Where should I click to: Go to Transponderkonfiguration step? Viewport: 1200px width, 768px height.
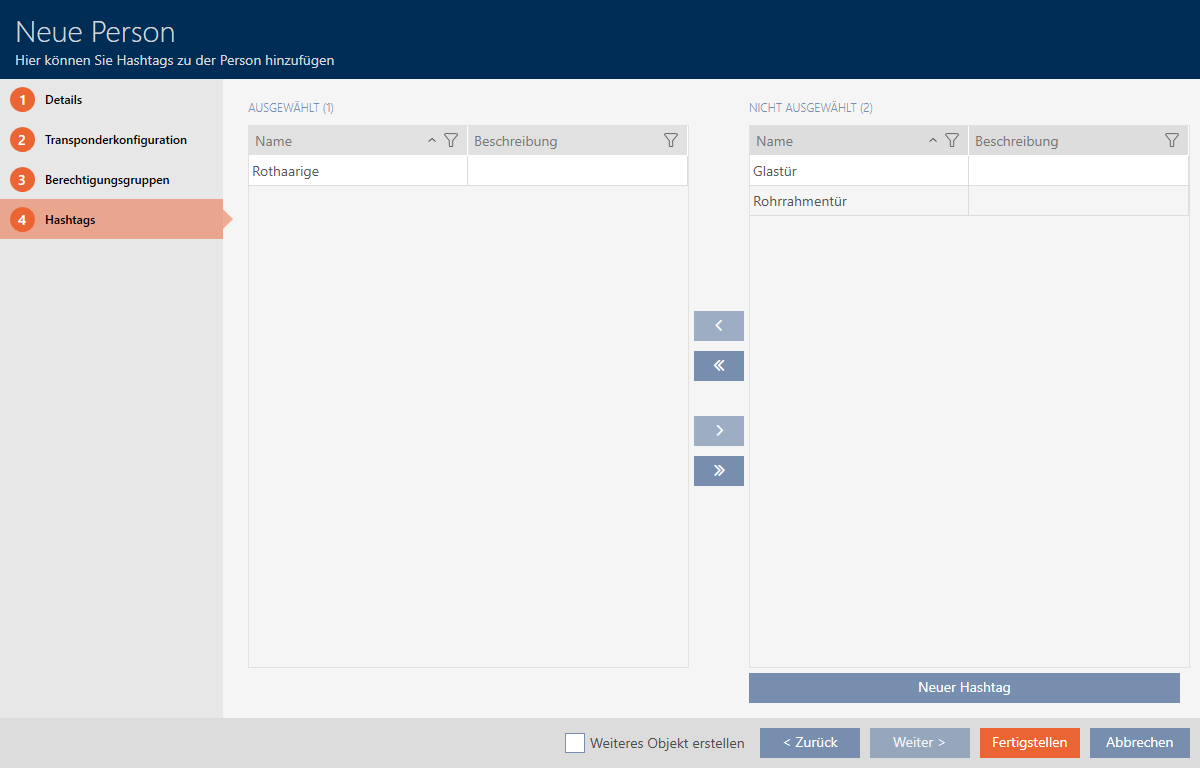115,140
